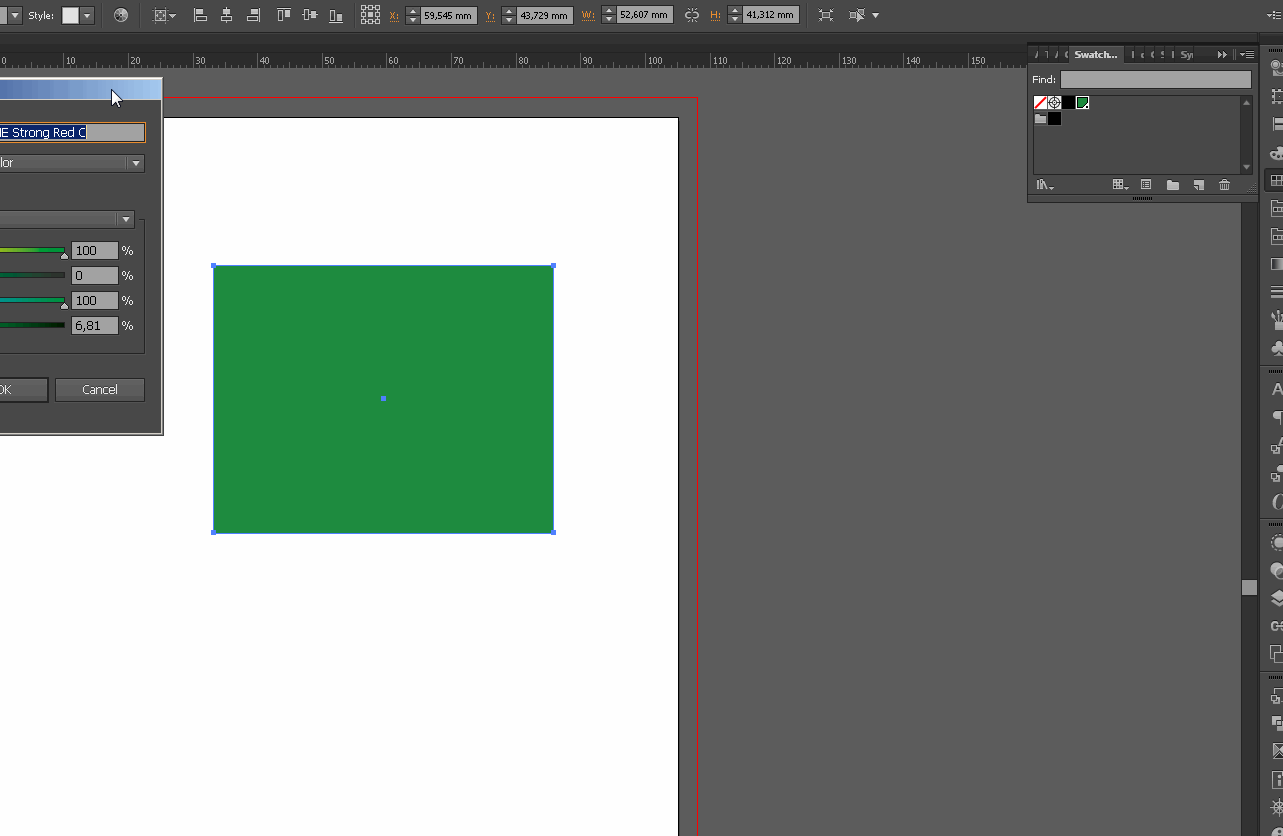Click the Transform icon in control bar
Screen dimensions: 1283x836
click(x=825, y=15)
